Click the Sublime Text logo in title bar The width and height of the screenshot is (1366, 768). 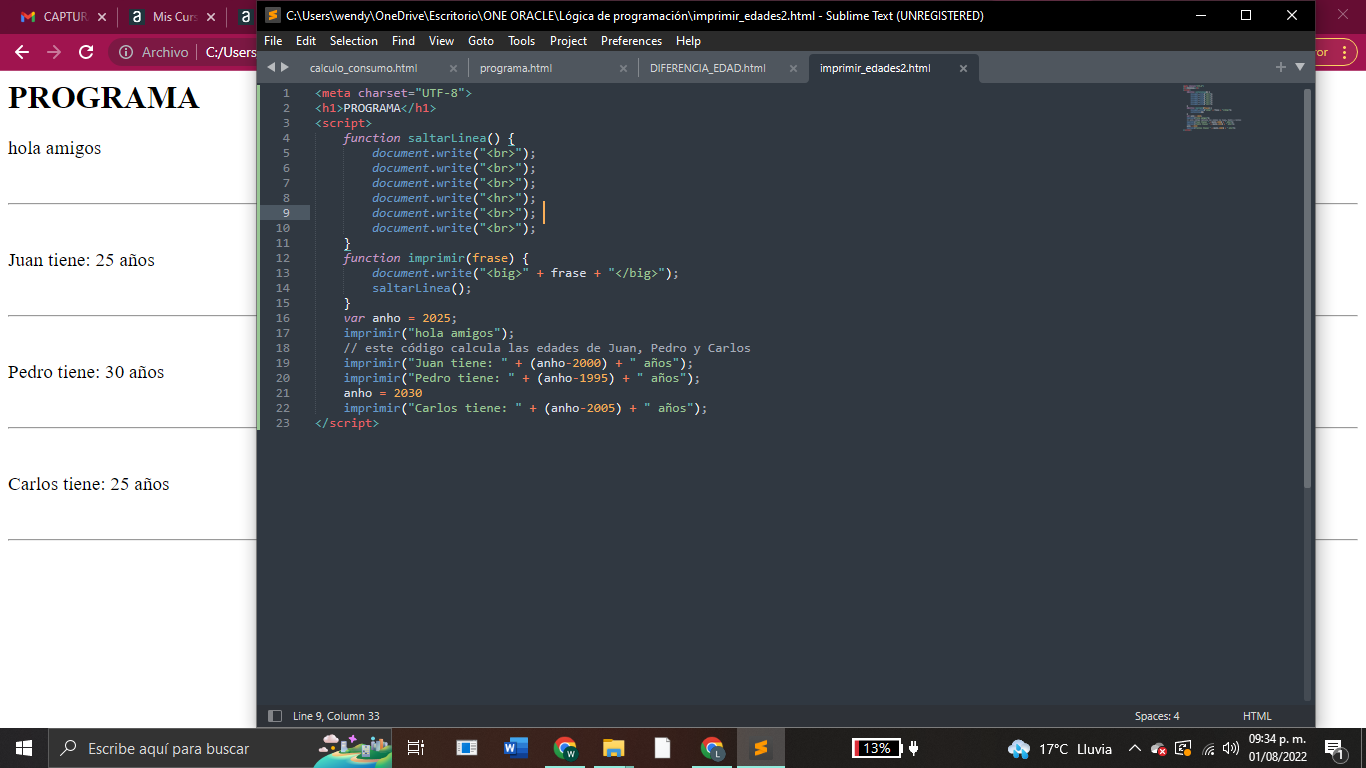click(272, 15)
